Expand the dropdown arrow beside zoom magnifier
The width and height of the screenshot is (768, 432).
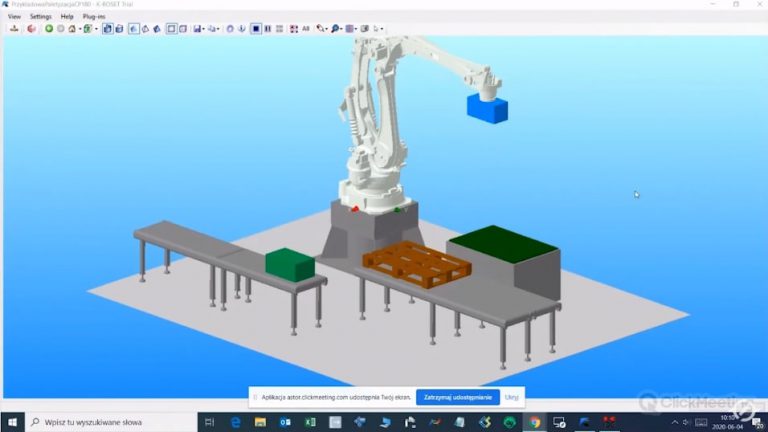343,29
